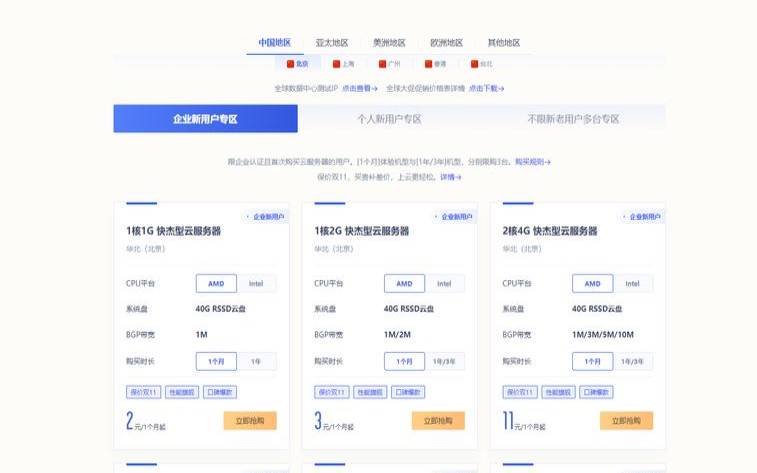Image resolution: width=757 pixels, height=473 pixels.
Task: Click 保价双11 tag on 1核1G card
Action: click(x=143, y=392)
